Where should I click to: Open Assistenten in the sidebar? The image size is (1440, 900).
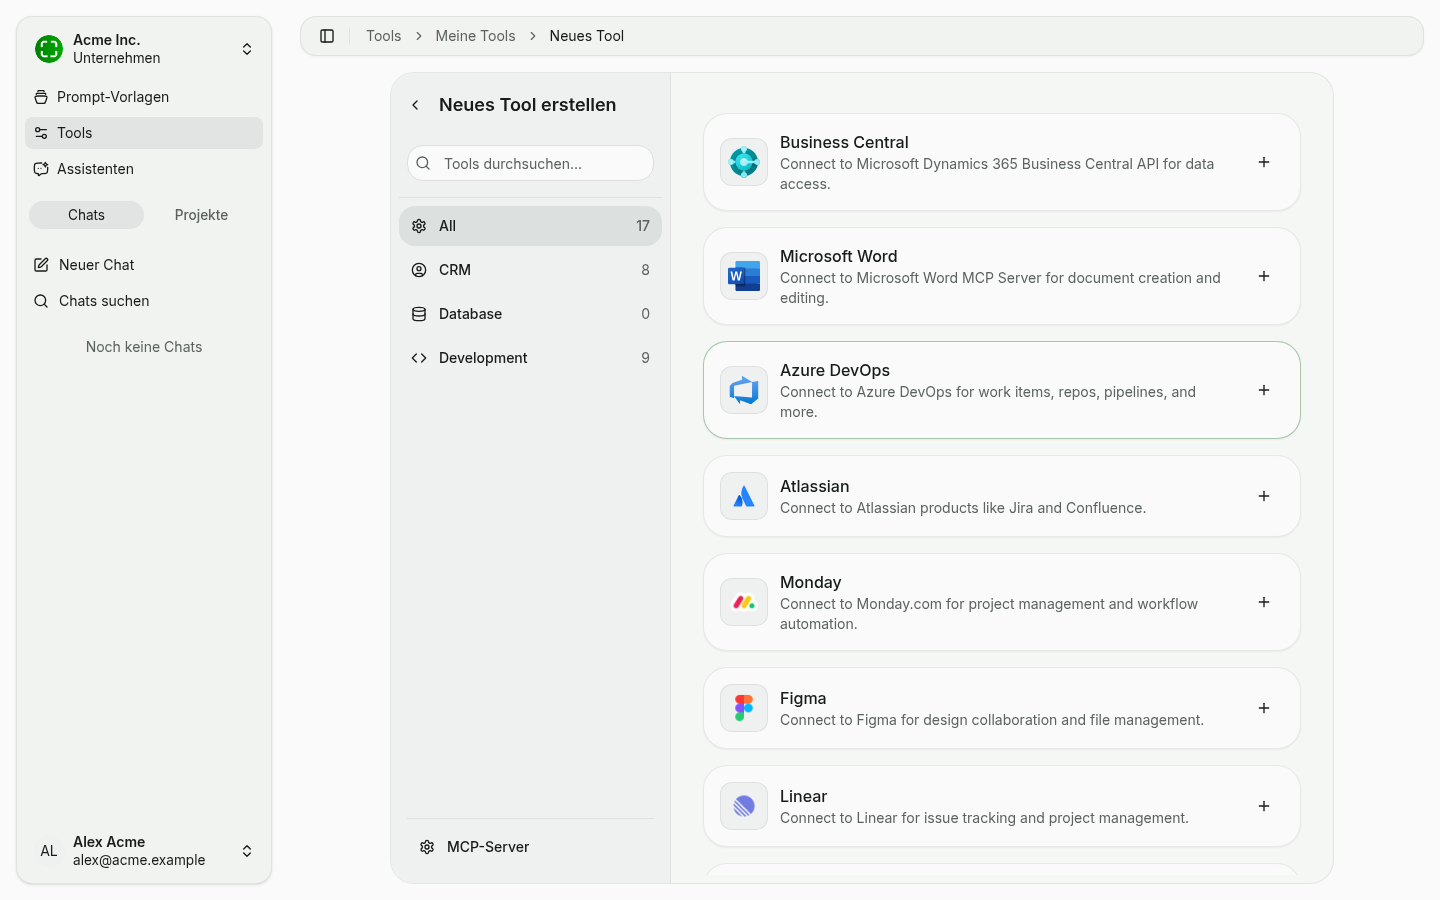[x=144, y=169]
